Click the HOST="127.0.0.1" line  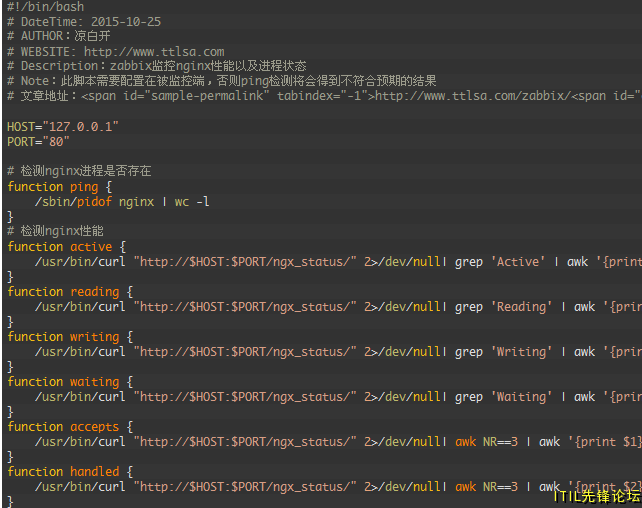pyautogui.click(x=63, y=126)
